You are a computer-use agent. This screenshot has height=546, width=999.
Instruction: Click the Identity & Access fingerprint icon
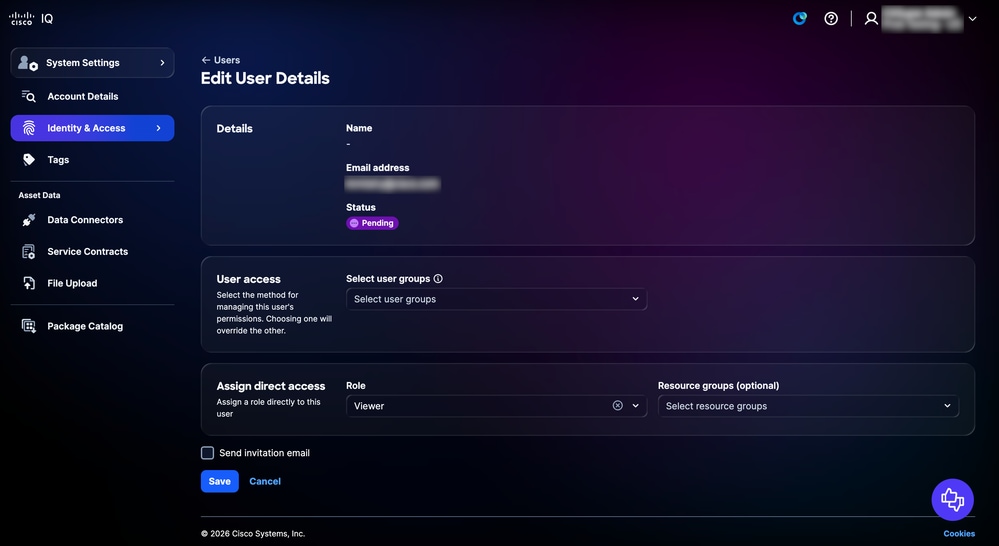click(x=29, y=128)
